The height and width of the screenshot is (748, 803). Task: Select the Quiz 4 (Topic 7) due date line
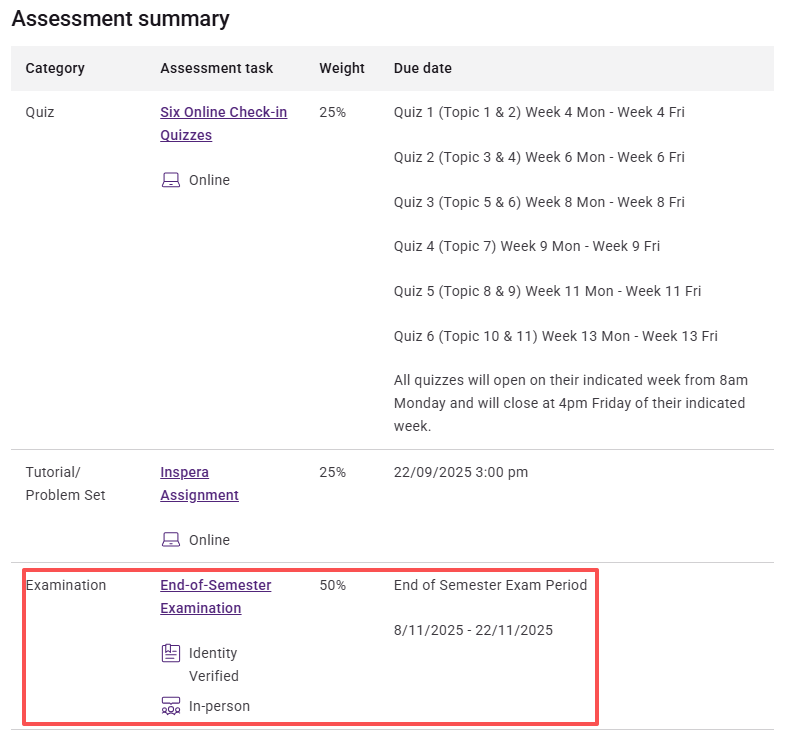click(x=526, y=246)
